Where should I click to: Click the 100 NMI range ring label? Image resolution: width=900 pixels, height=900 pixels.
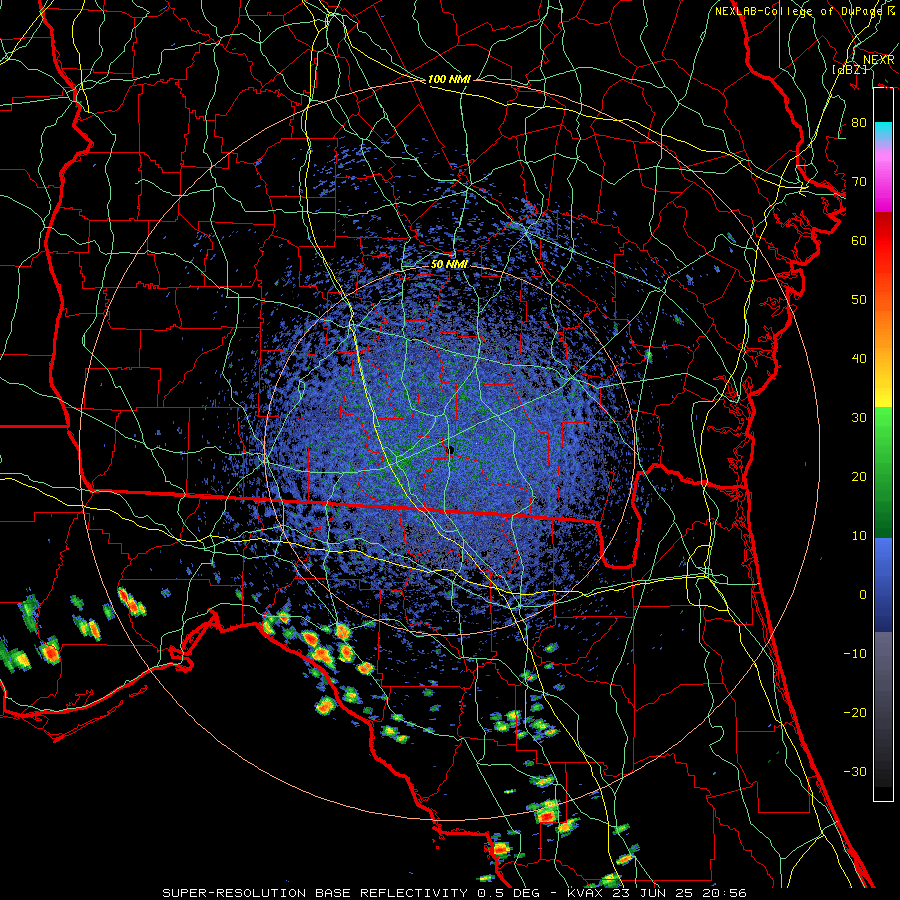click(x=449, y=79)
